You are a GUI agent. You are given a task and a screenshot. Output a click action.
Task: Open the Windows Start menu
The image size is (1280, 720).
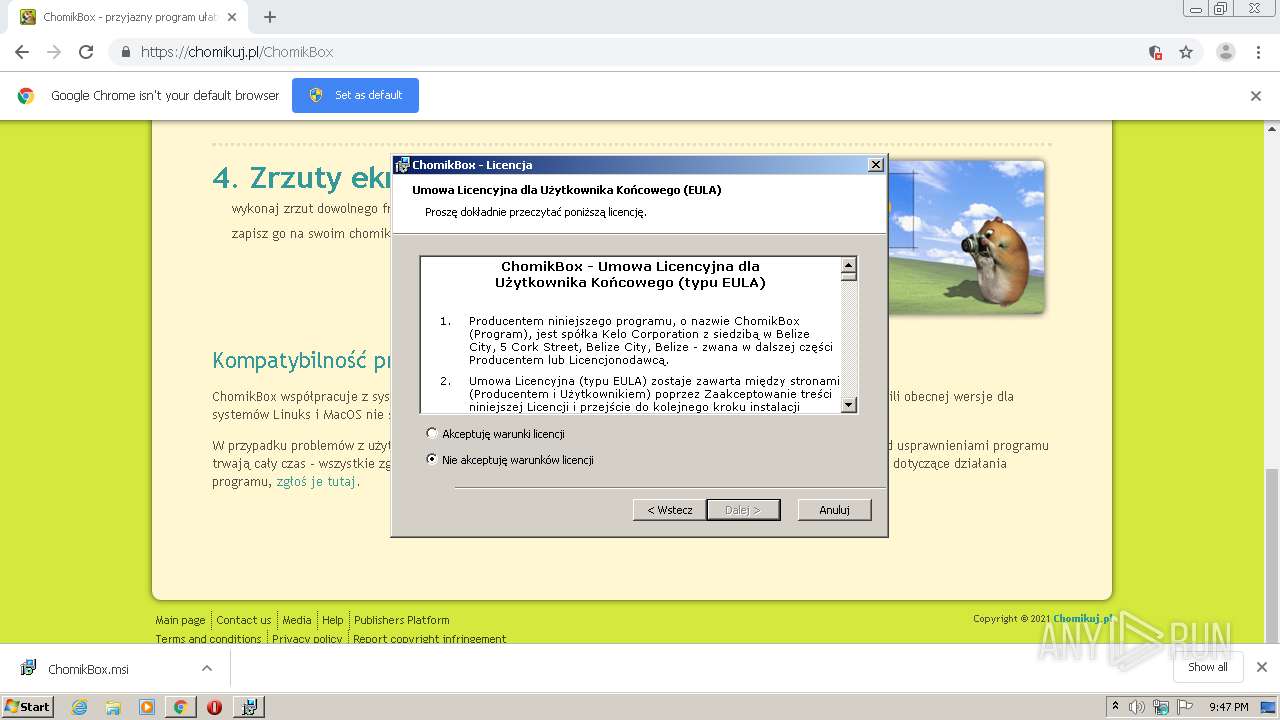click(27, 706)
